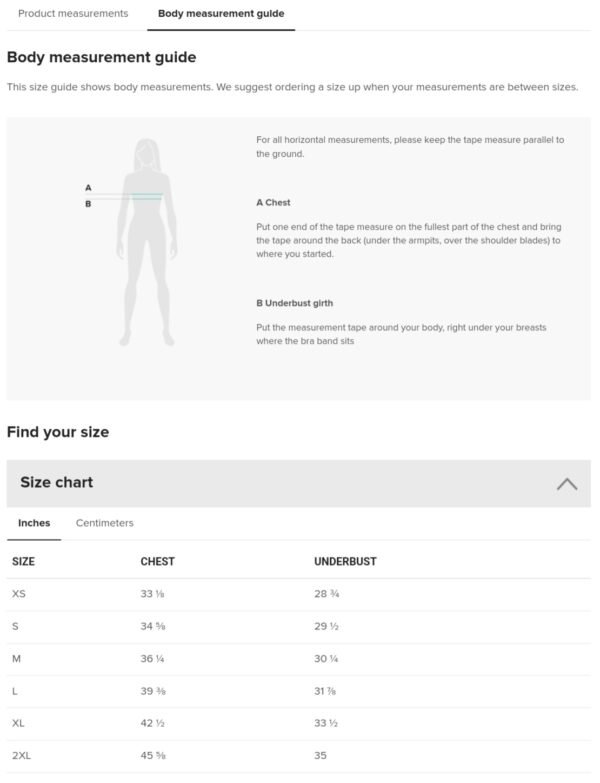This screenshot has height=783, width=600.
Task: Click the UNDERBUST column header
Action: click(345, 562)
